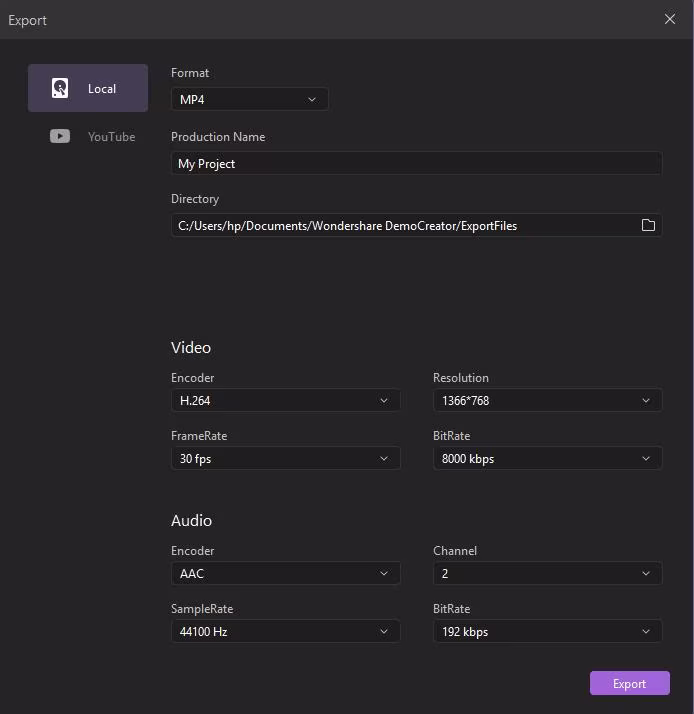Expand the 30 fps FrameRate dropdown
694x714 pixels.
click(285, 458)
